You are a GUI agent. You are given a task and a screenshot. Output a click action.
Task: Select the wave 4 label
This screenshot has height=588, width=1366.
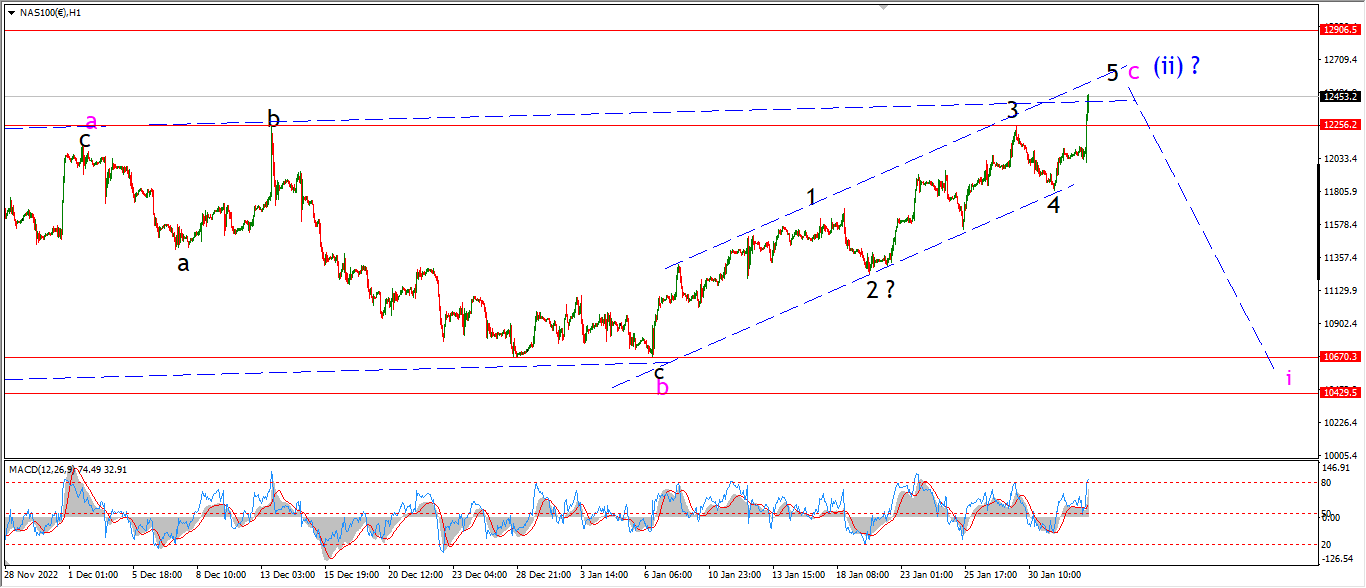pyautogui.click(x=1054, y=204)
